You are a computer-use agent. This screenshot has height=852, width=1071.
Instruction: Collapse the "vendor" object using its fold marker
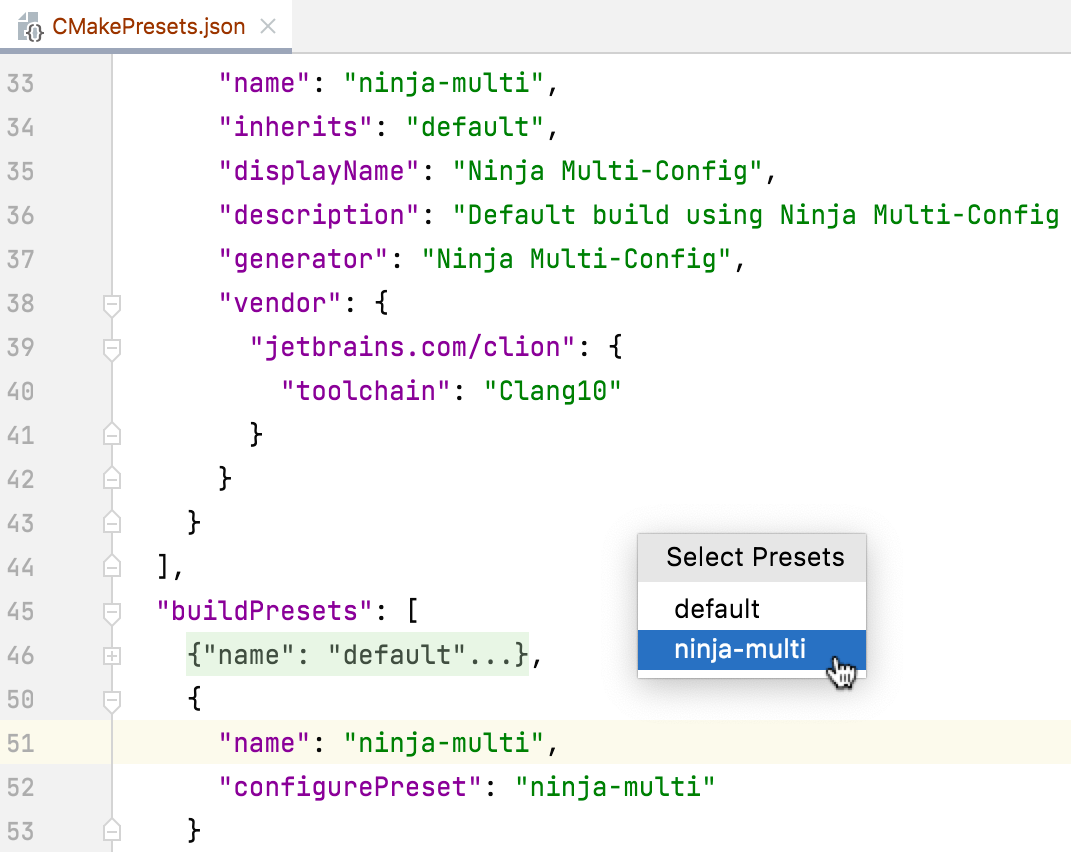click(111, 303)
